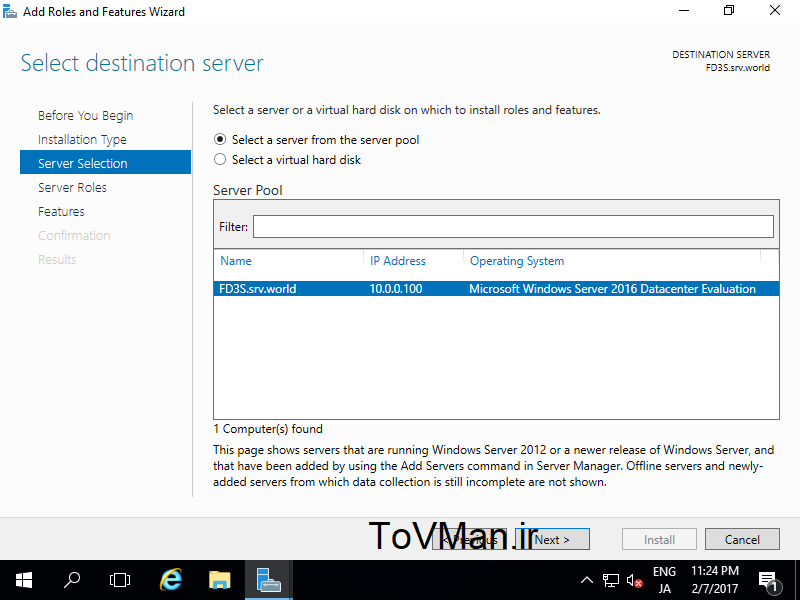Viewport: 800px width, 600px height.
Task: Go to Before You Begin step
Action: point(85,116)
